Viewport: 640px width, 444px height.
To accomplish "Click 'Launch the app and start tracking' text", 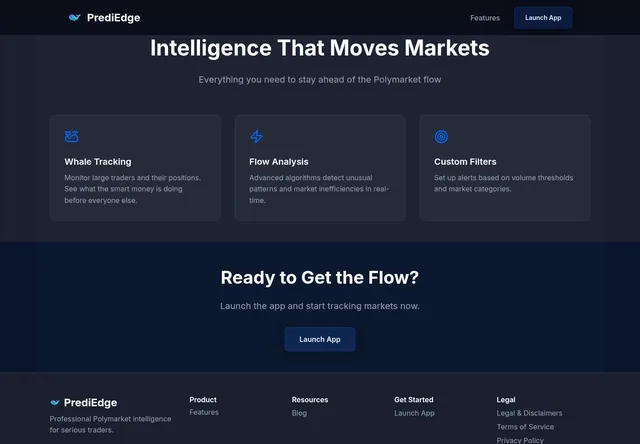I will tap(320, 306).
